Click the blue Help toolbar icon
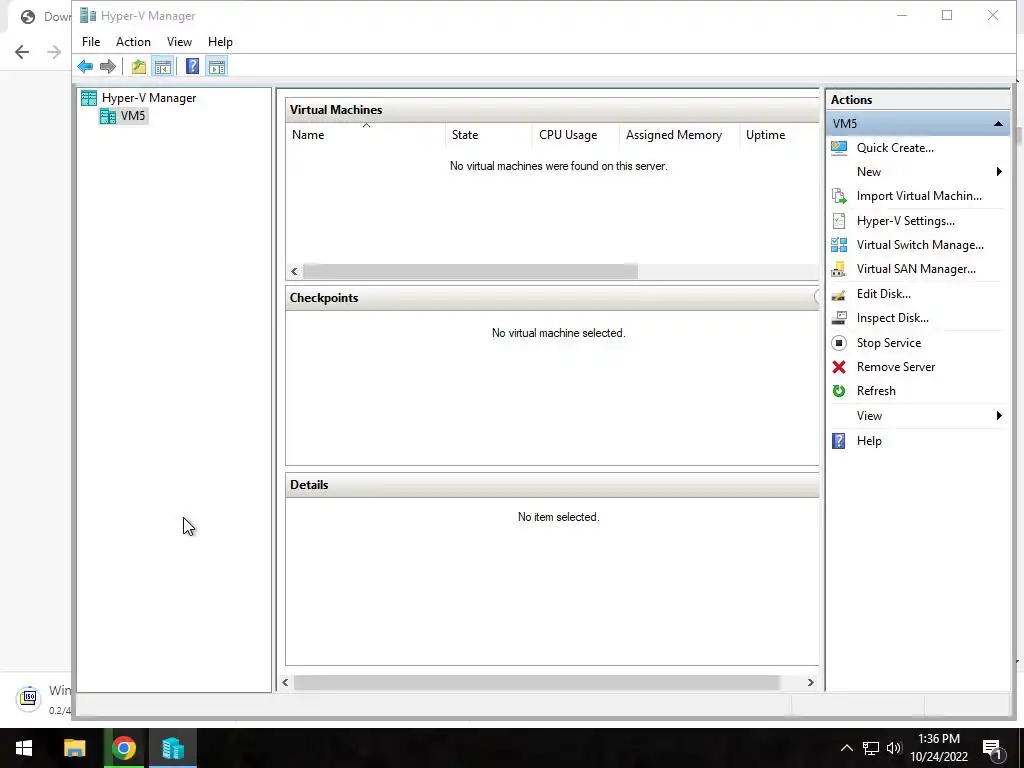The image size is (1024, 768). 192,66
